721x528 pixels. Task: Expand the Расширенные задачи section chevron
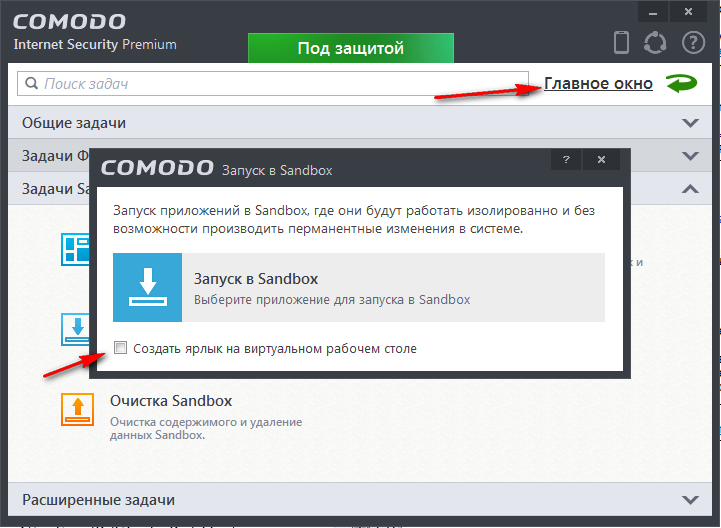[x=690, y=499]
